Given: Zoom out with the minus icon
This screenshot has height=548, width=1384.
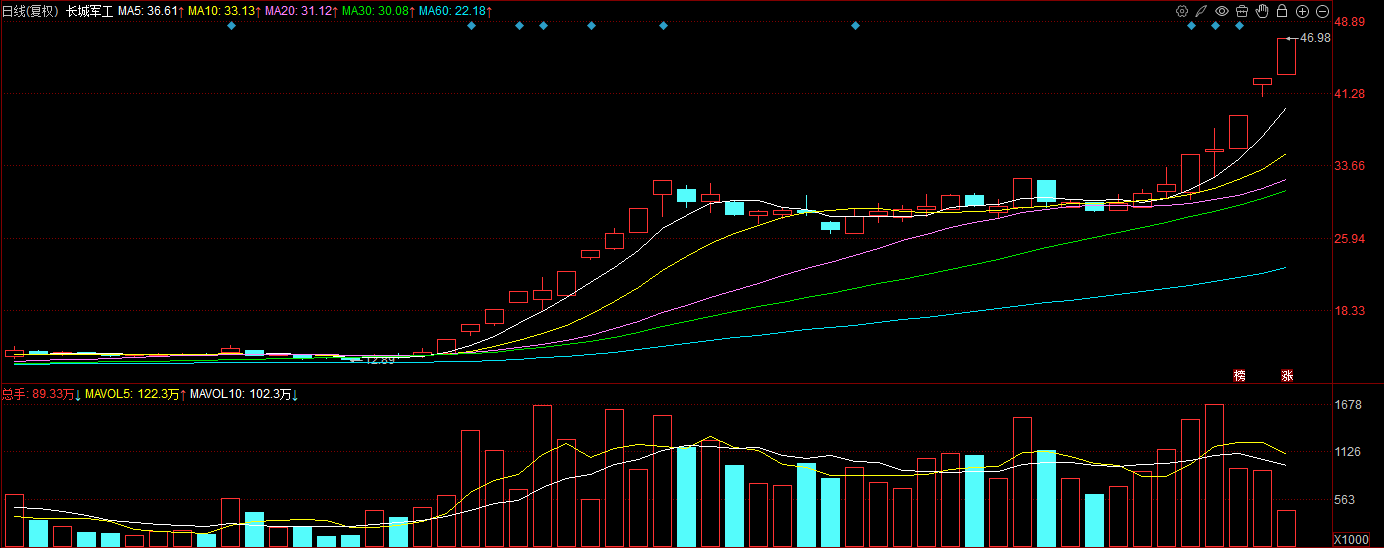Looking at the screenshot, I should point(1322,11).
